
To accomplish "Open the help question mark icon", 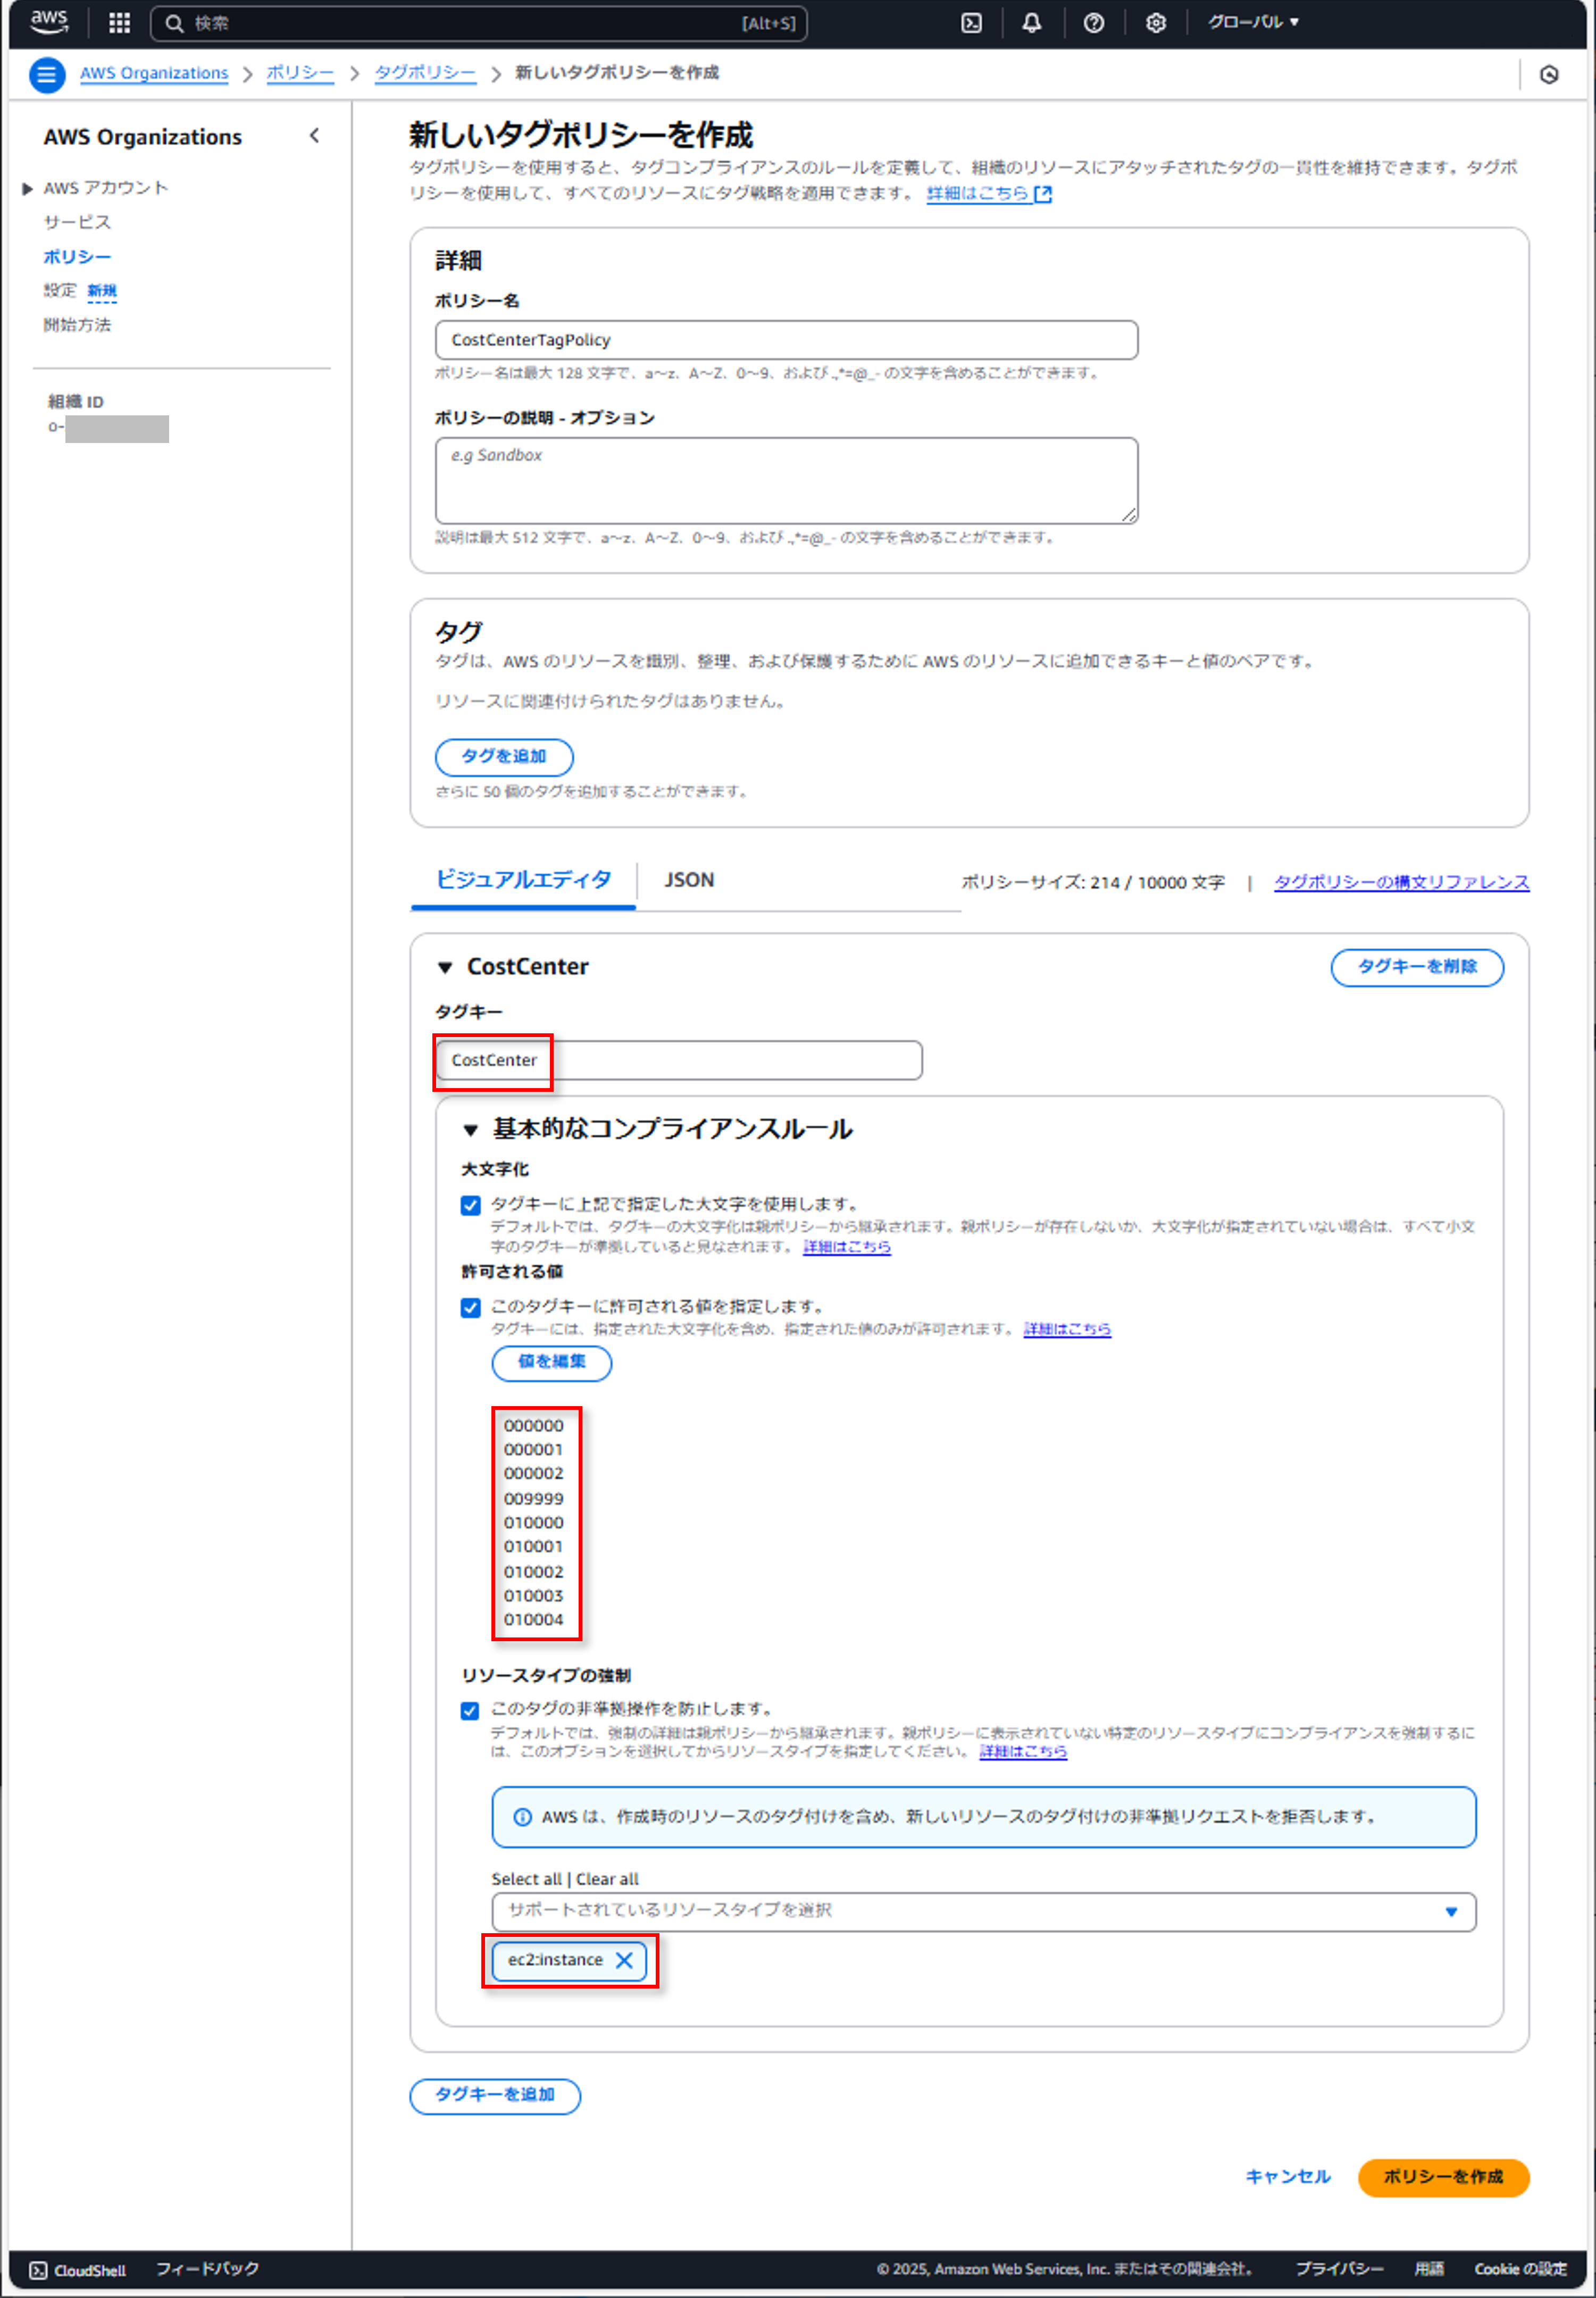I will click(x=1094, y=23).
